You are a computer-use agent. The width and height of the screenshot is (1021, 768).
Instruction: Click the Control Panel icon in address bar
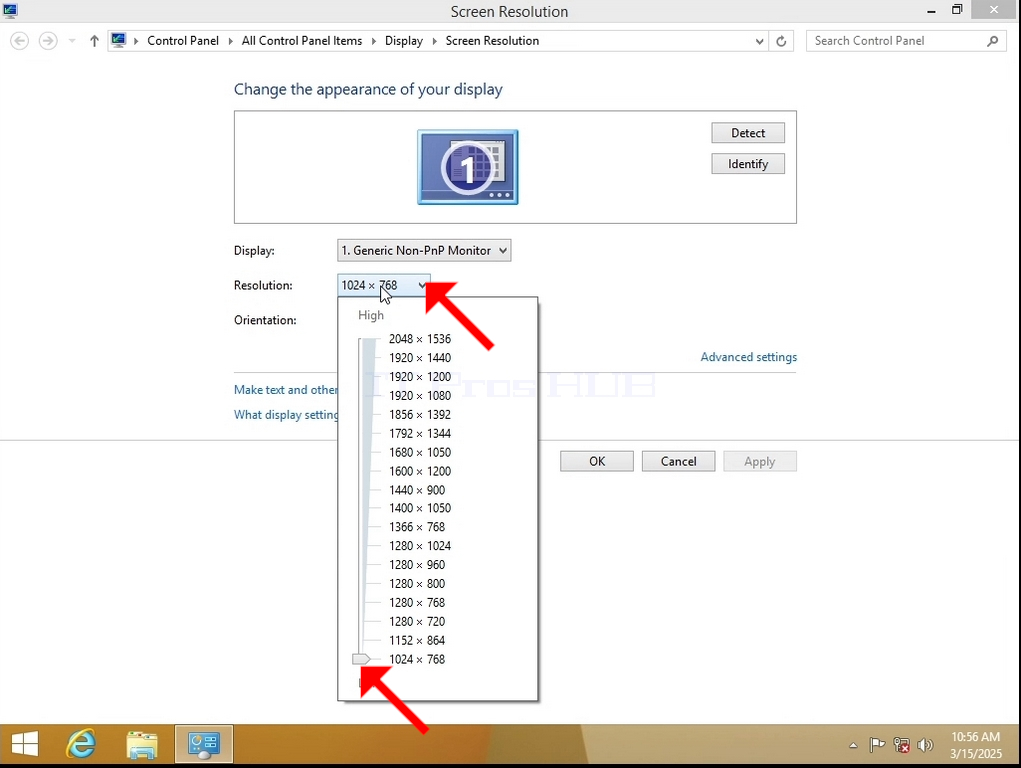click(x=119, y=40)
